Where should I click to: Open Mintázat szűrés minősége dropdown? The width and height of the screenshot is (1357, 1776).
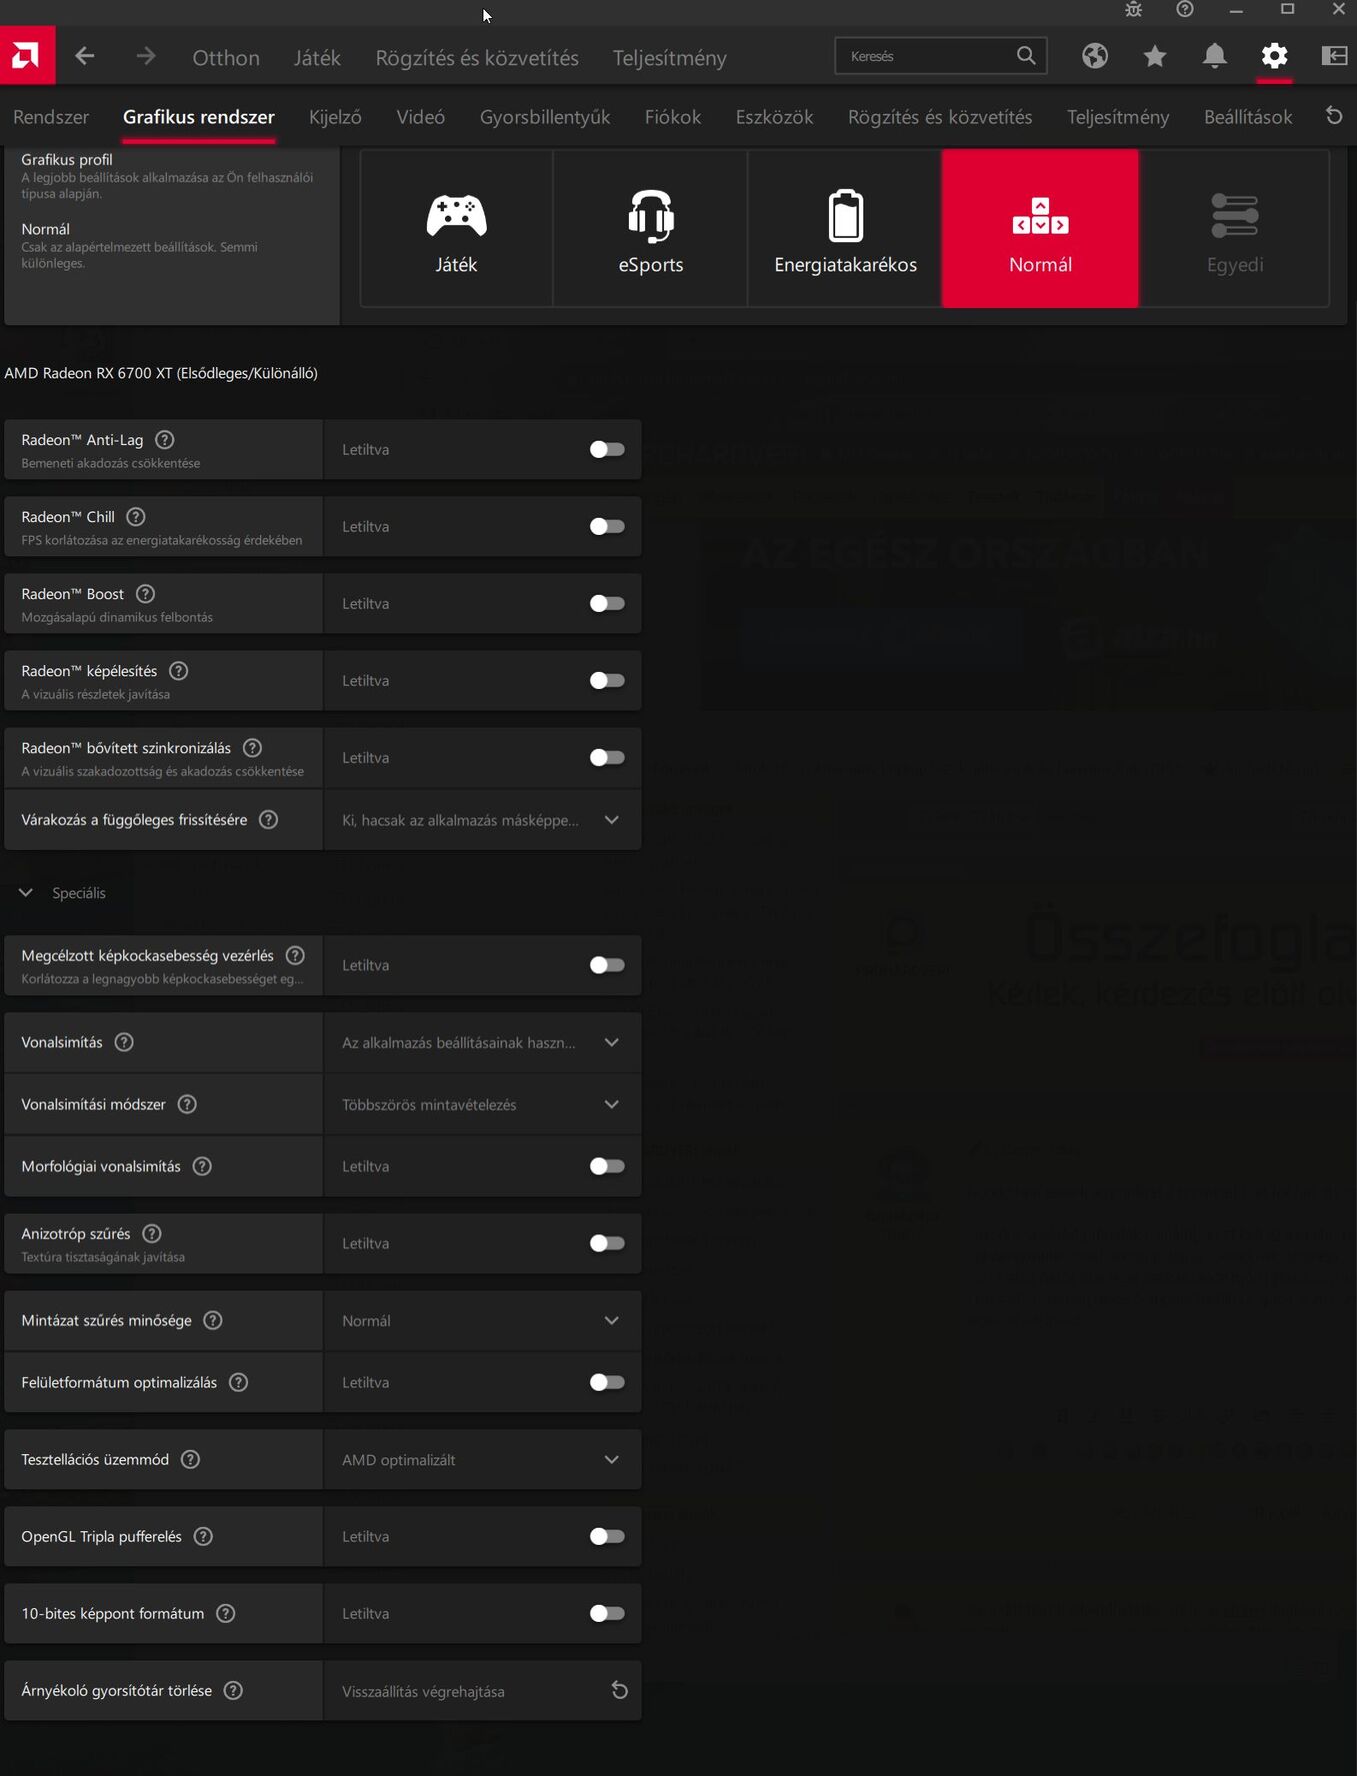point(482,1320)
